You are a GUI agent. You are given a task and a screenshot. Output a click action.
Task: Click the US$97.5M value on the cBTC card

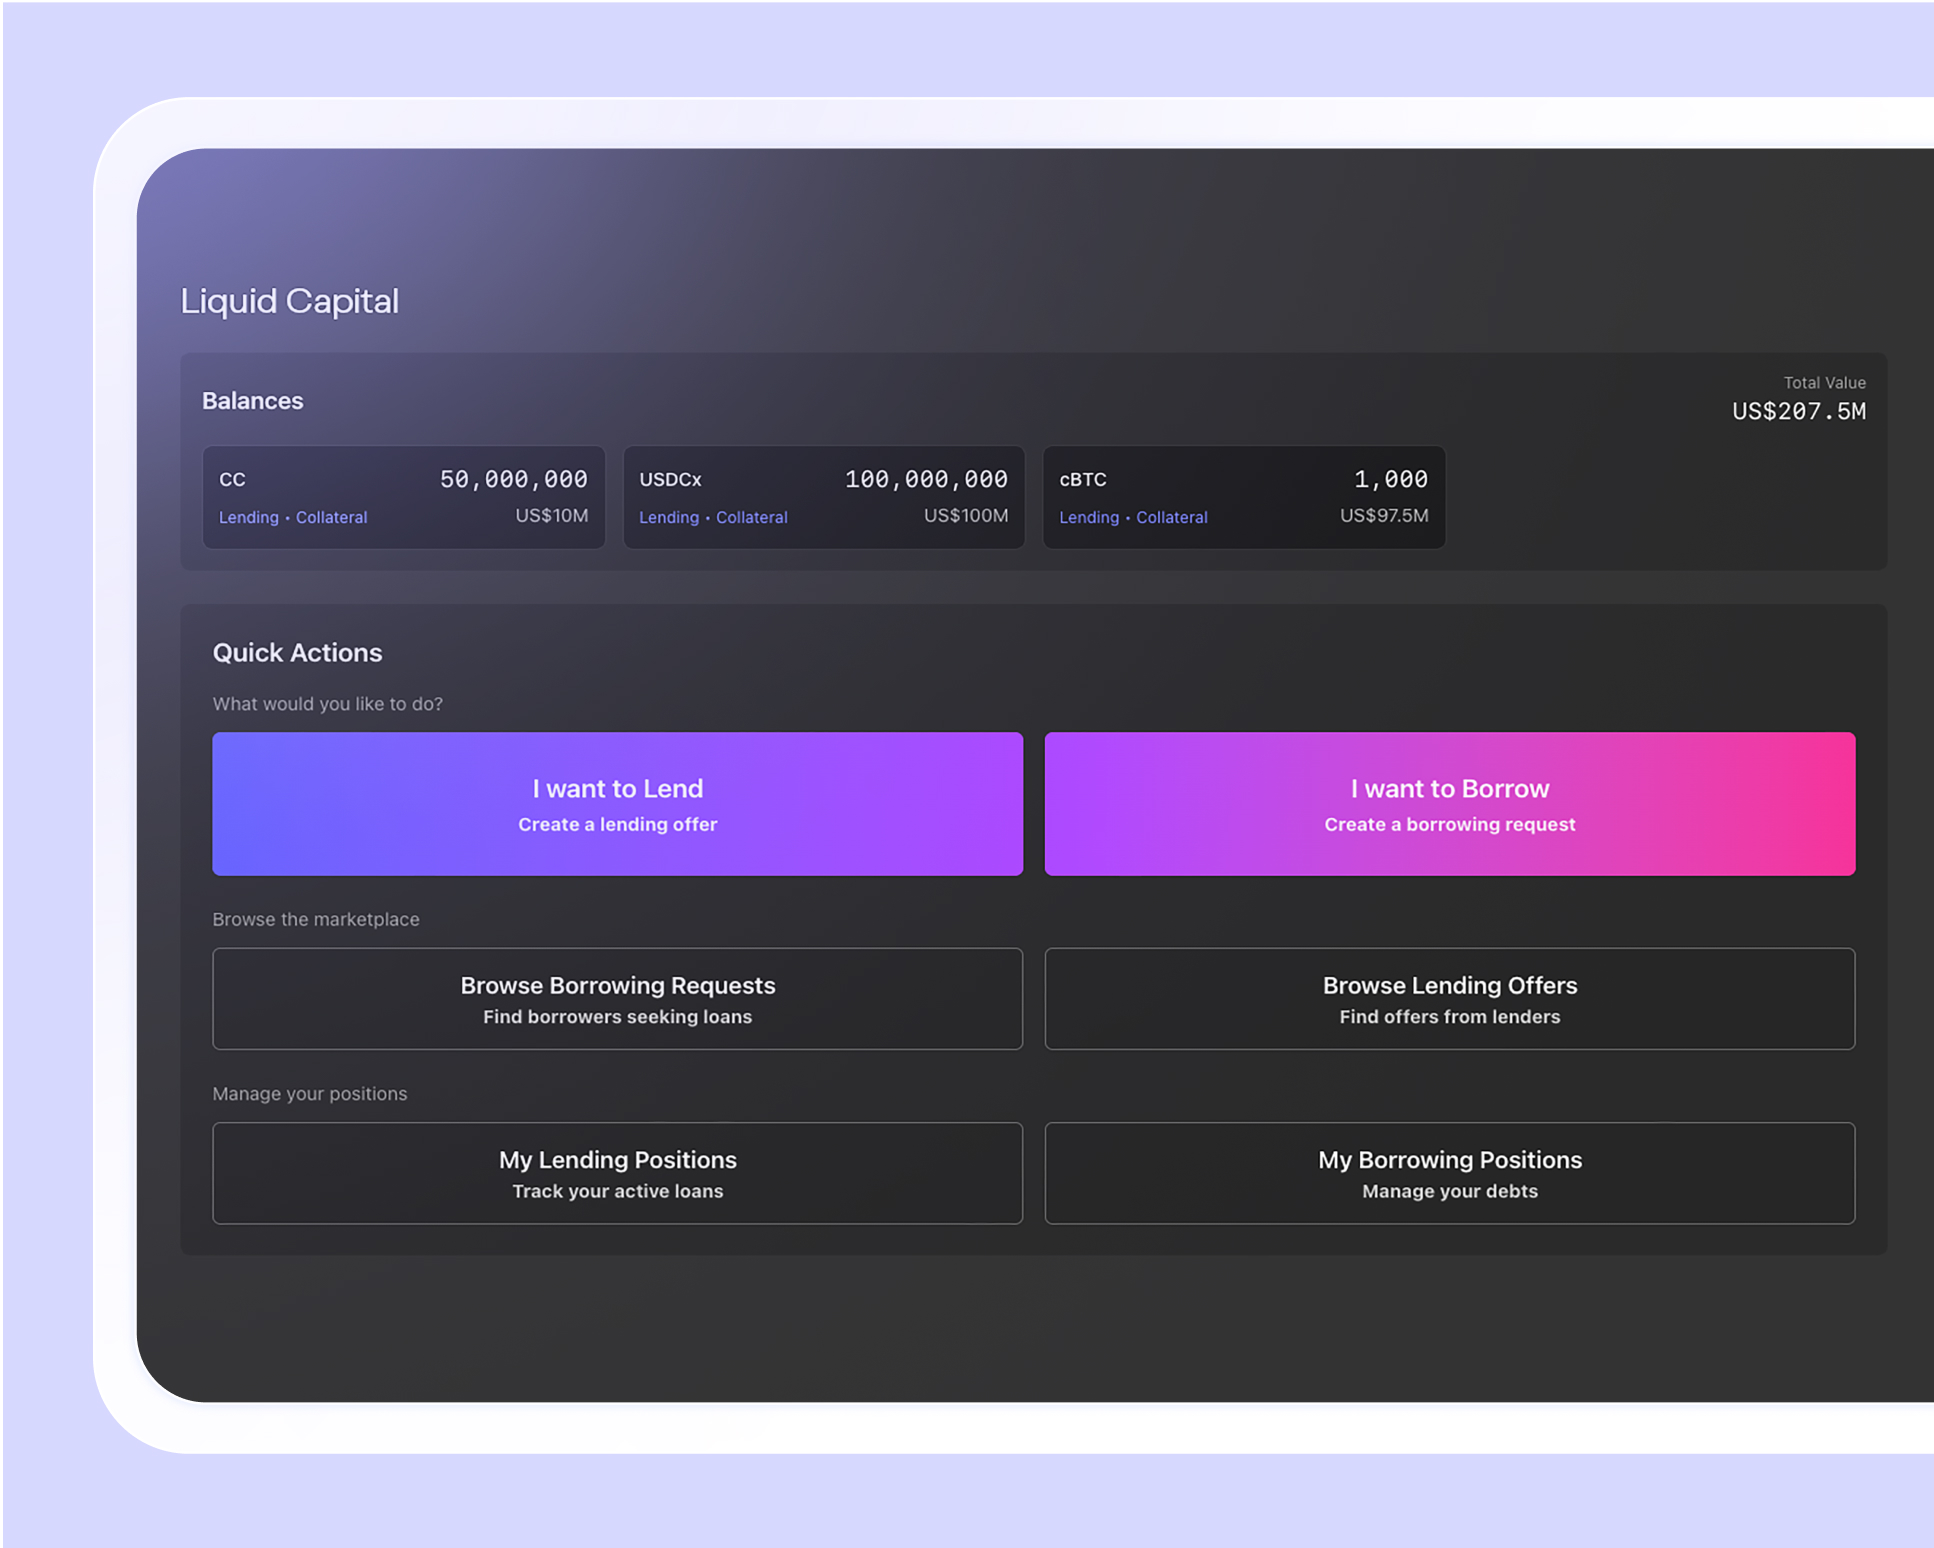[x=1384, y=515]
